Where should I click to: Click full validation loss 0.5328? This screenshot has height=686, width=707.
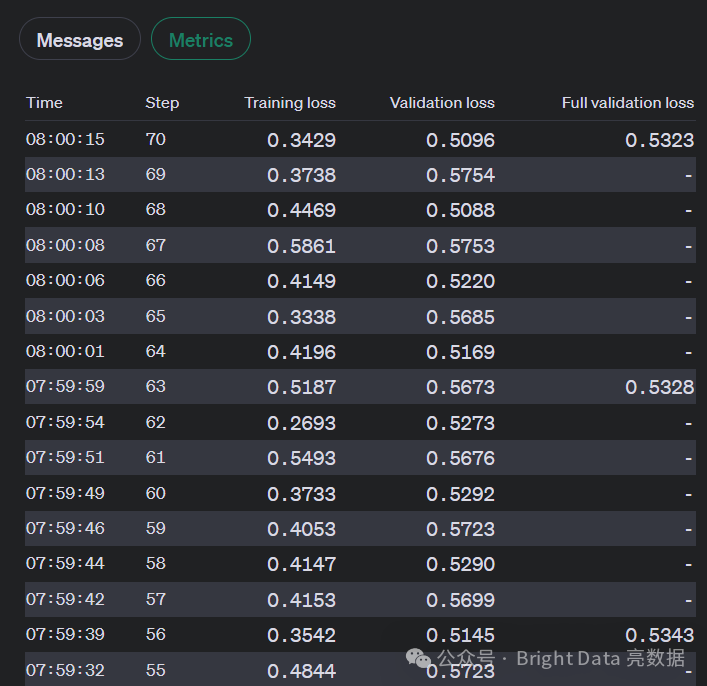(659, 387)
